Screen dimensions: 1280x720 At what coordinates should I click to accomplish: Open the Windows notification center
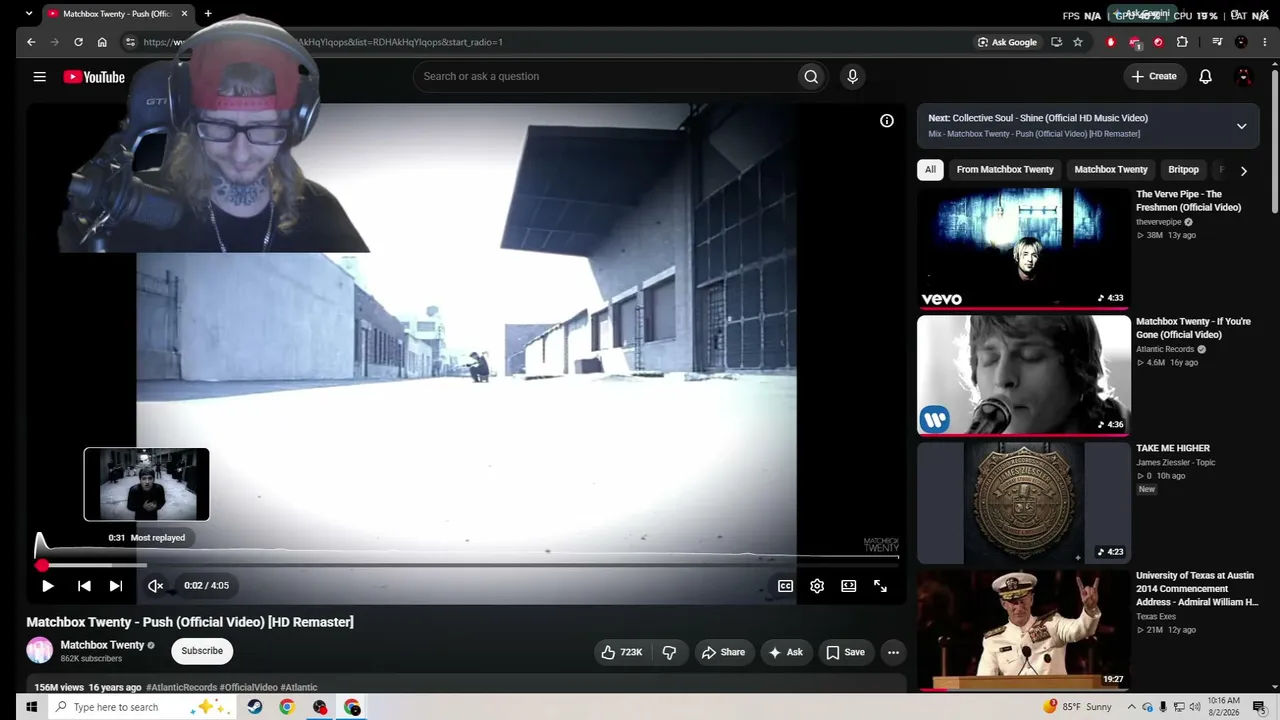point(1259,707)
